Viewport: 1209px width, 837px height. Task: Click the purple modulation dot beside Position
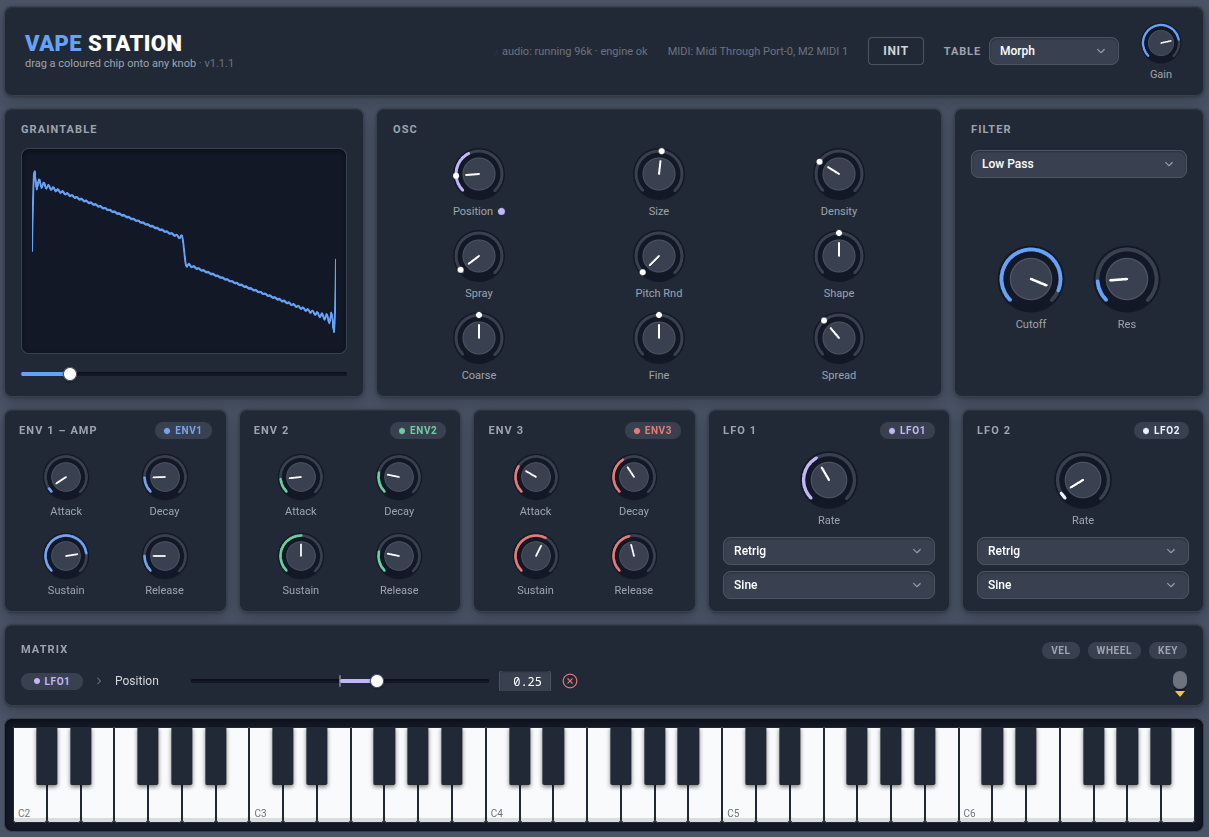coord(501,211)
